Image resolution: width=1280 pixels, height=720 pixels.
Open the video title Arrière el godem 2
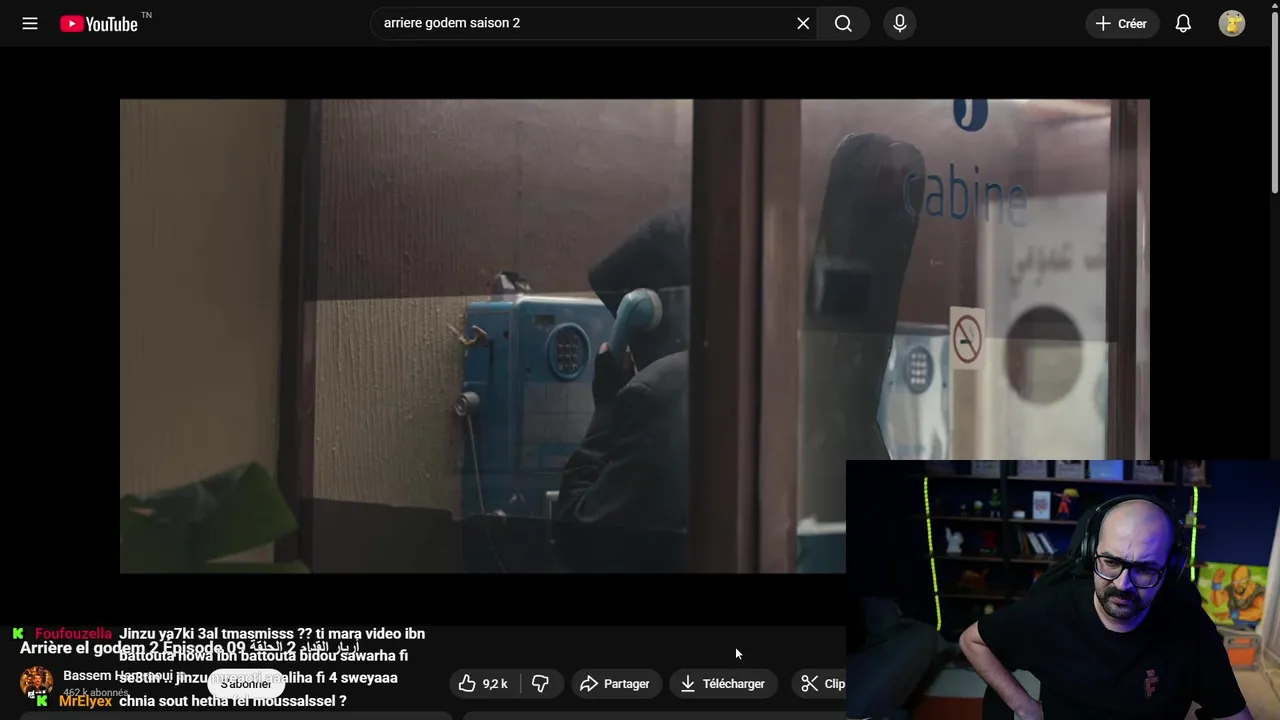click(x=190, y=648)
